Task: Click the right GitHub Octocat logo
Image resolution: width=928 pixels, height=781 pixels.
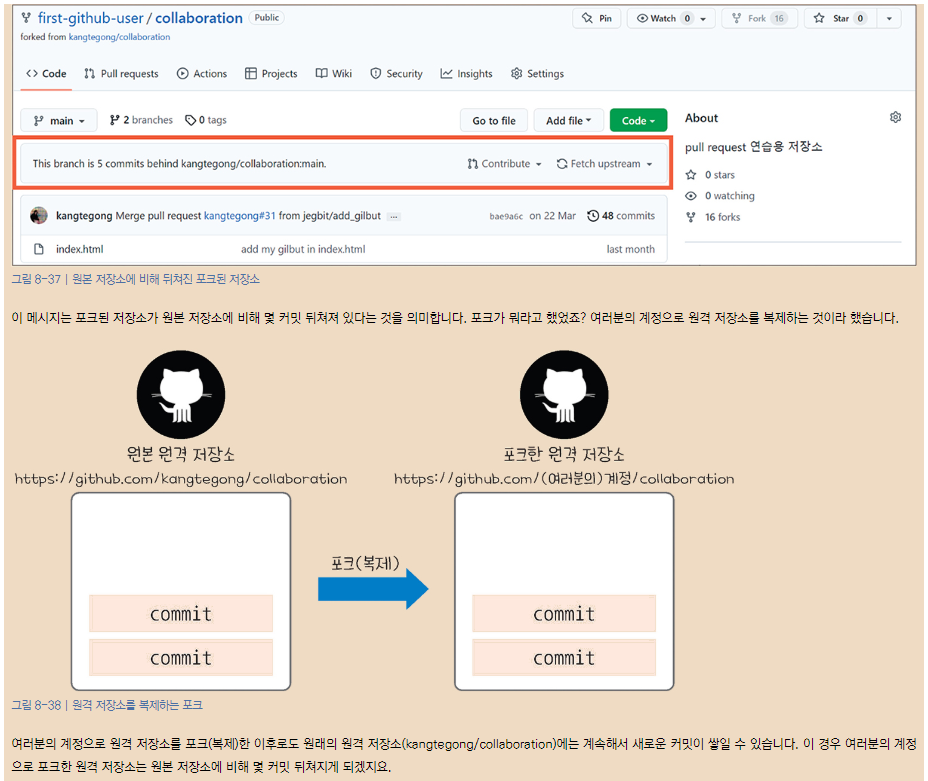Action: [564, 395]
